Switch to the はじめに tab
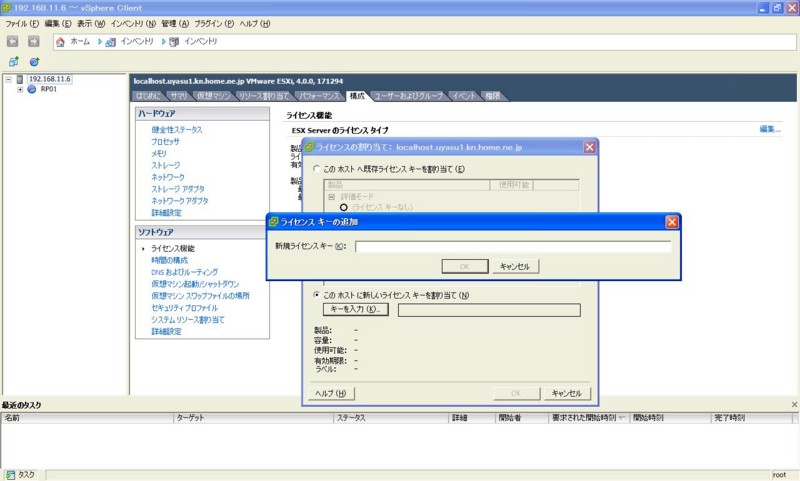This screenshot has height=481, width=800. (x=148, y=96)
